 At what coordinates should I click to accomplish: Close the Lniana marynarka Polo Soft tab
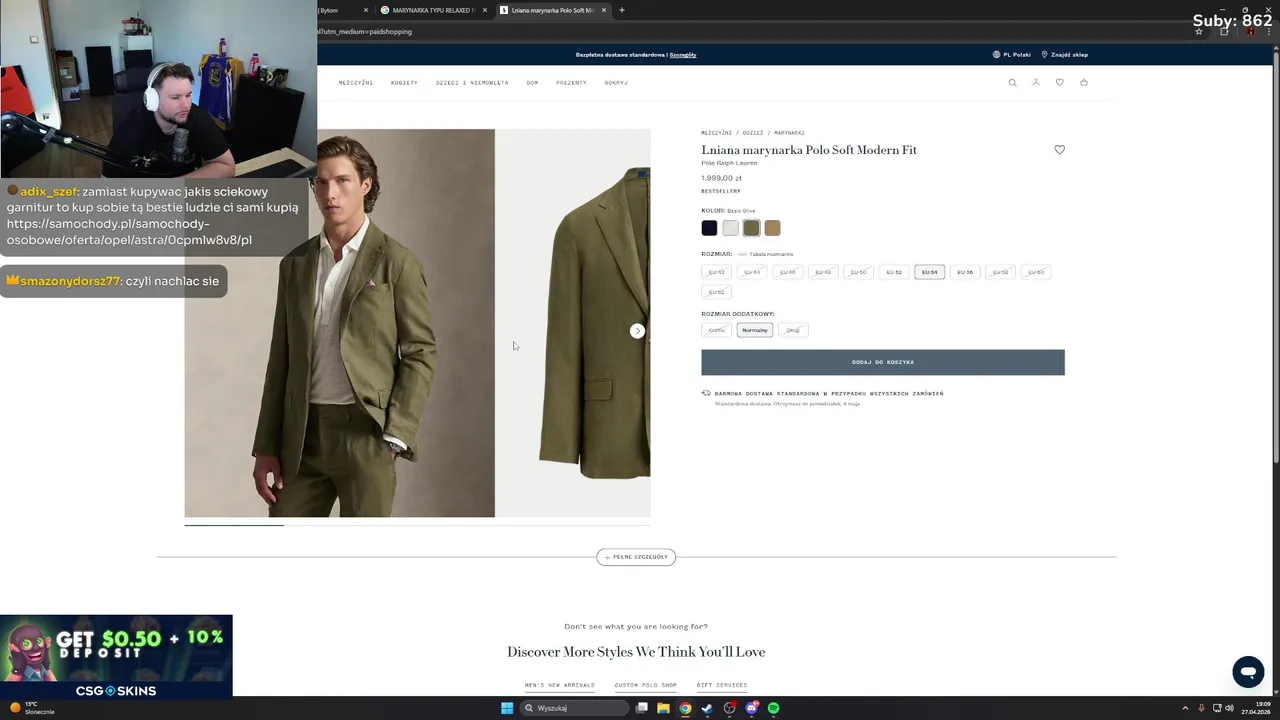click(604, 10)
